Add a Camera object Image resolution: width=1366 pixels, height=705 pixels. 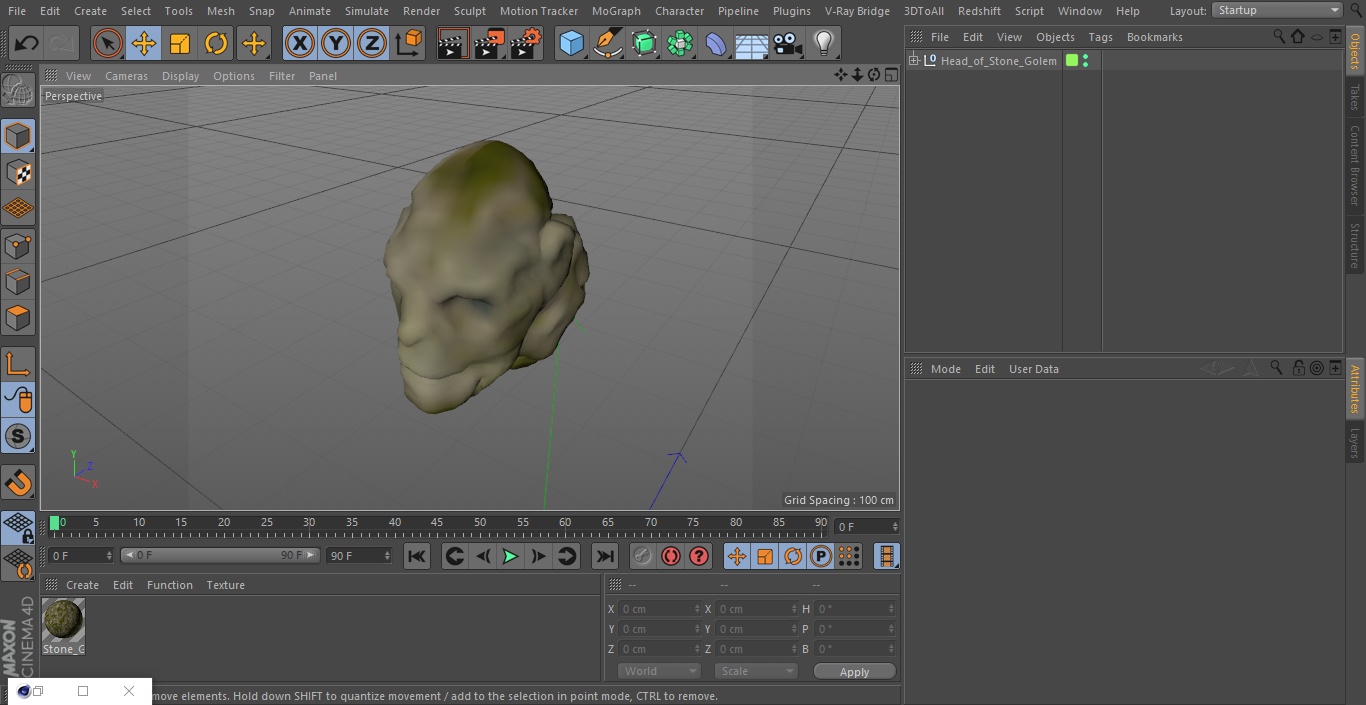click(788, 43)
